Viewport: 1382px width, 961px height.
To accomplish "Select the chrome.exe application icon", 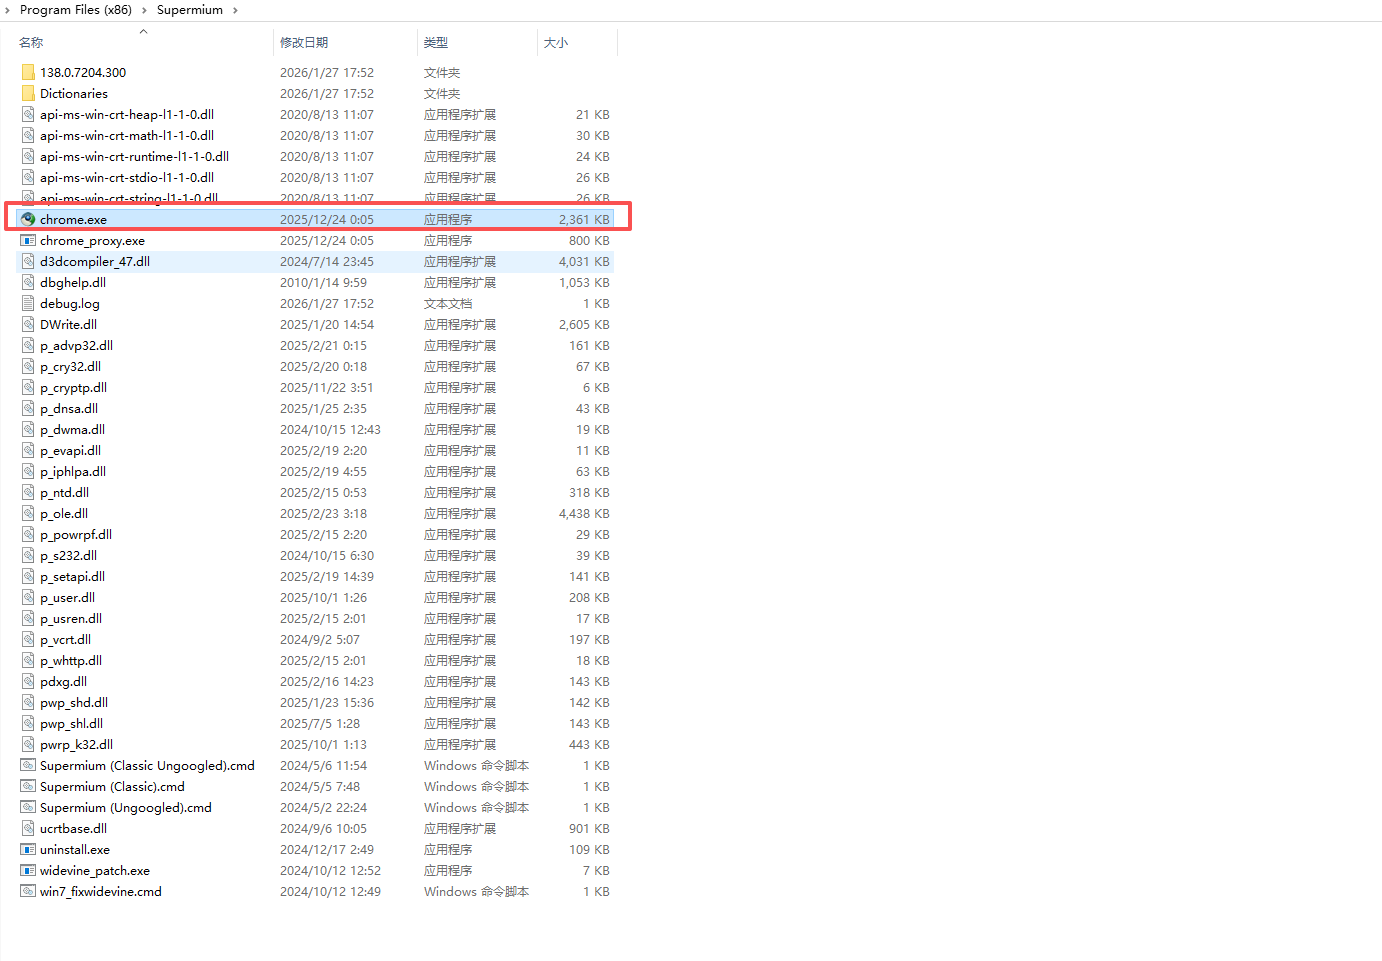I will (x=28, y=219).
